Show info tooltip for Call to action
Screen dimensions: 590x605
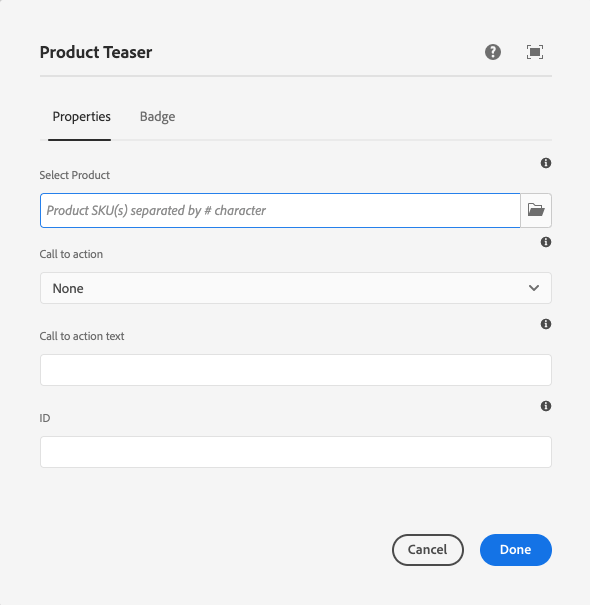tap(546, 242)
